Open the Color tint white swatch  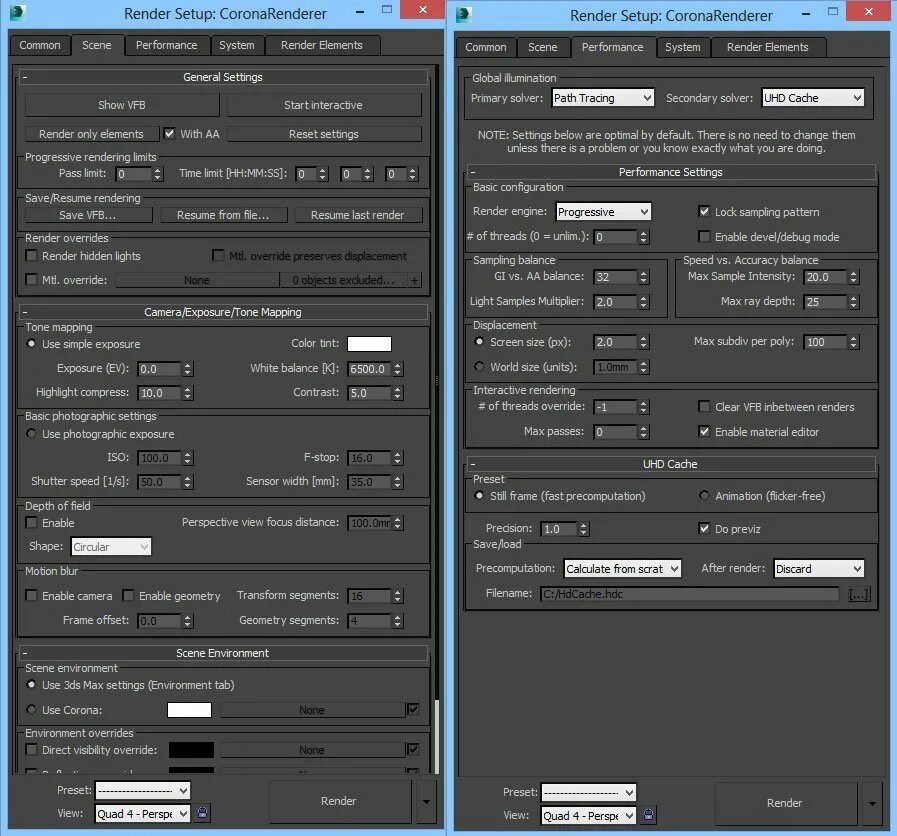(370, 344)
